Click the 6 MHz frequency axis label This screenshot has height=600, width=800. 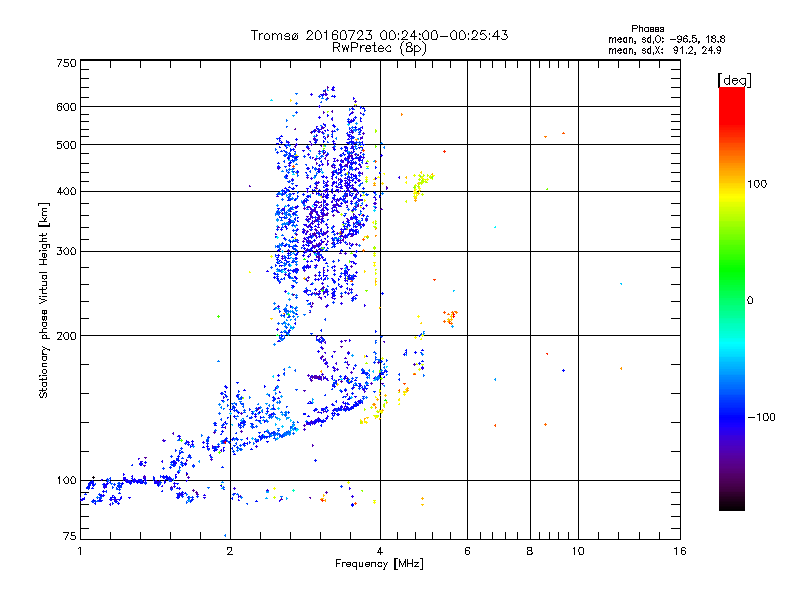coord(467,551)
